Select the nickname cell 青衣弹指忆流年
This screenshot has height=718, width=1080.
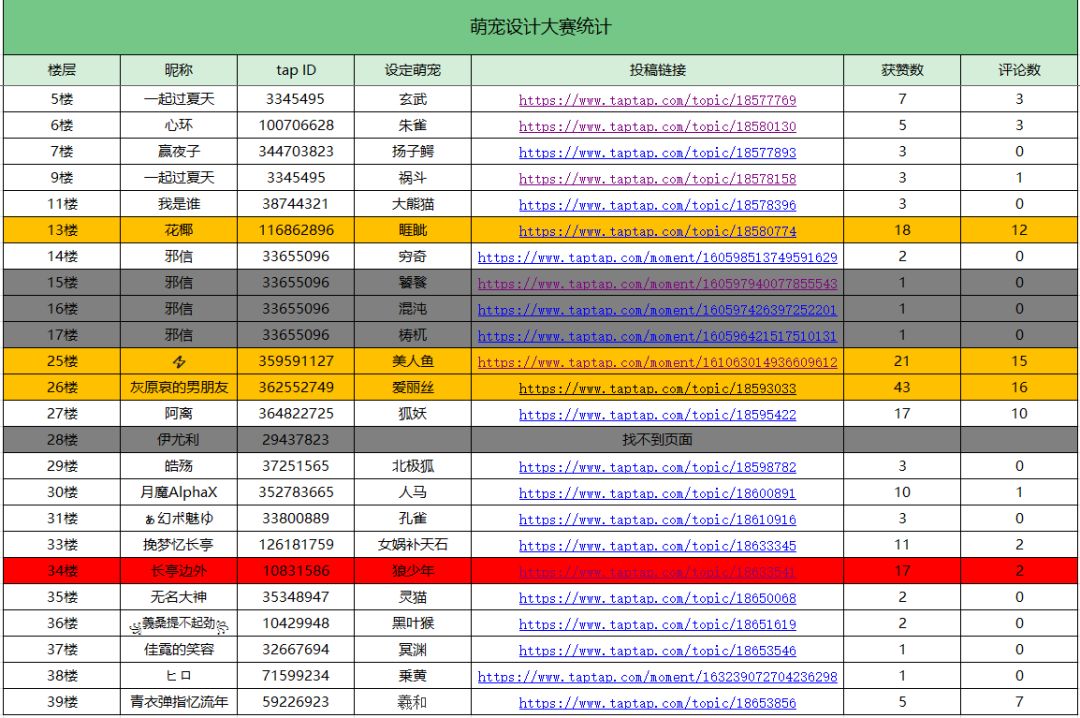(x=179, y=701)
